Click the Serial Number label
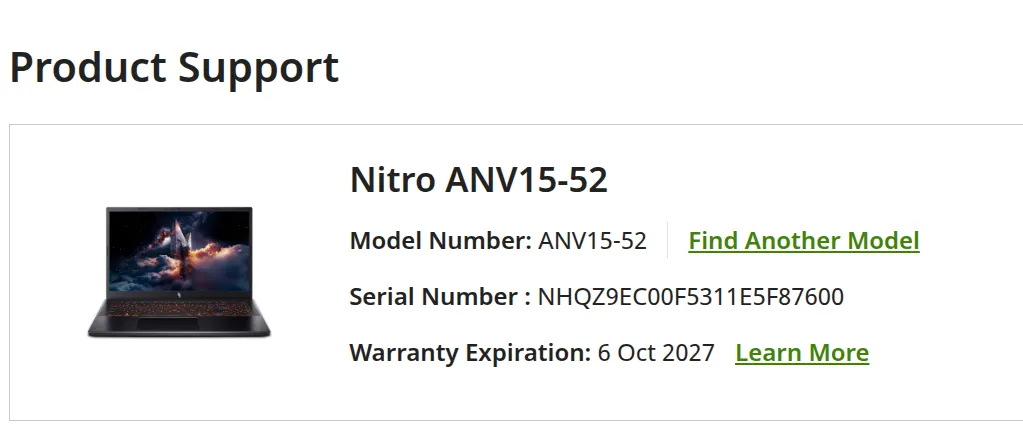This screenshot has width=1023, height=442. pos(439,297)
